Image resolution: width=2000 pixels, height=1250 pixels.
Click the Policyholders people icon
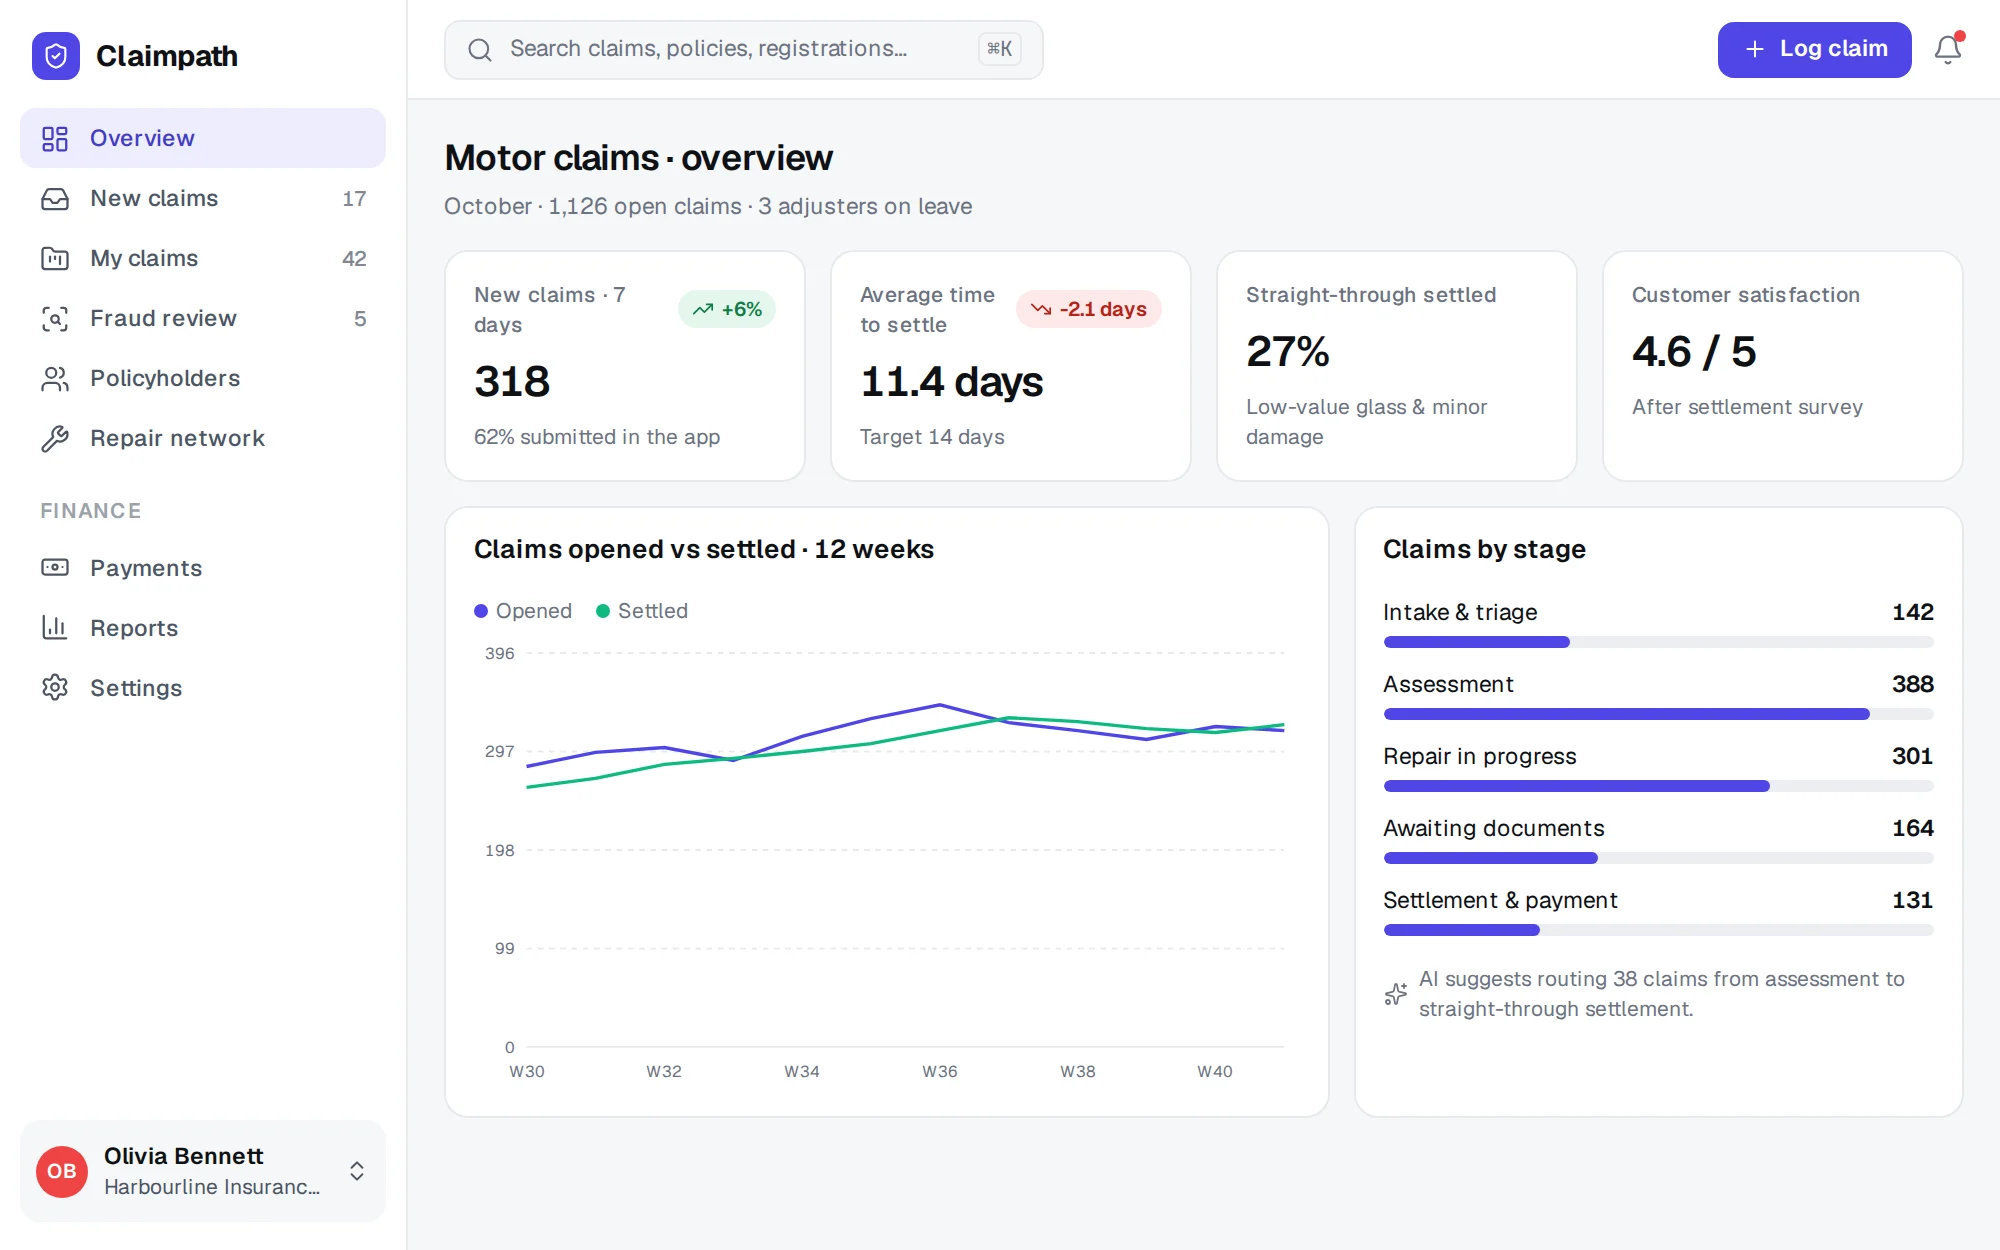(55, 378)
